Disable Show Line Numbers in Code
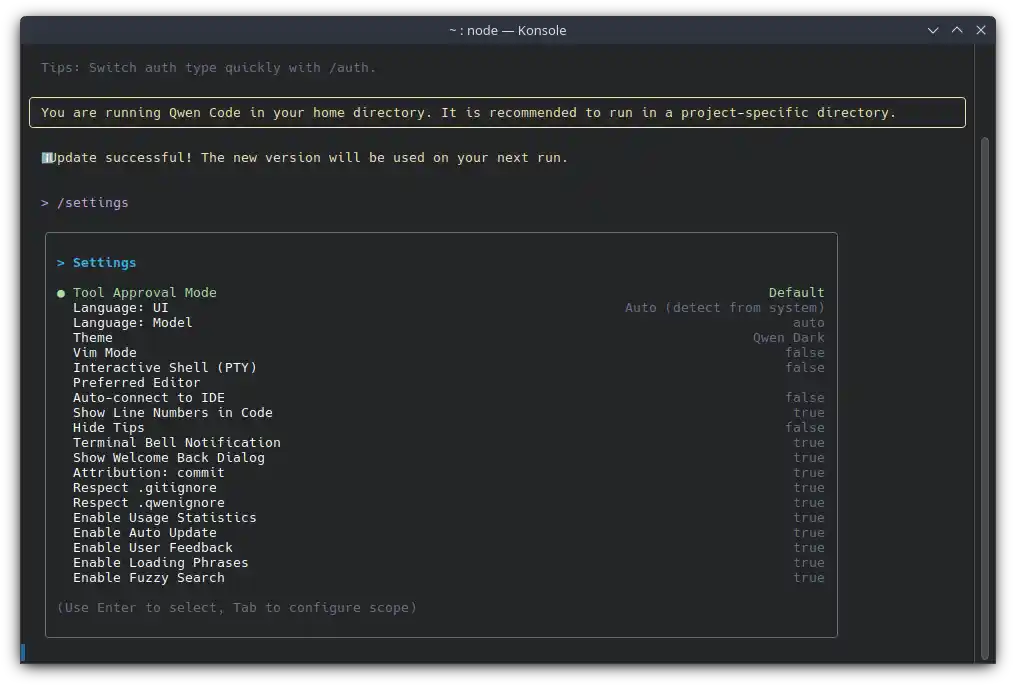Viewport: 1016px width, 688px height. 172,412
